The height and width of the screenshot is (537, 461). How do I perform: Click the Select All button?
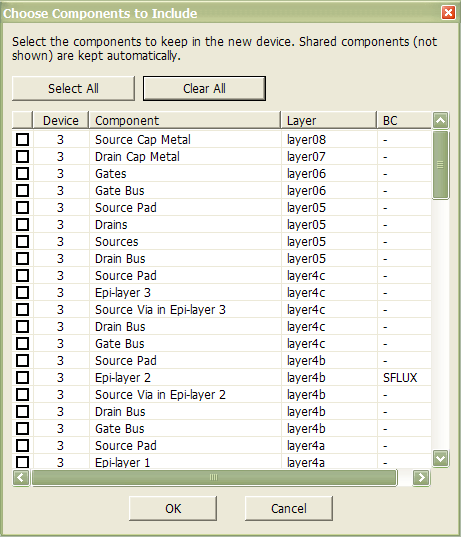[73, 88]
